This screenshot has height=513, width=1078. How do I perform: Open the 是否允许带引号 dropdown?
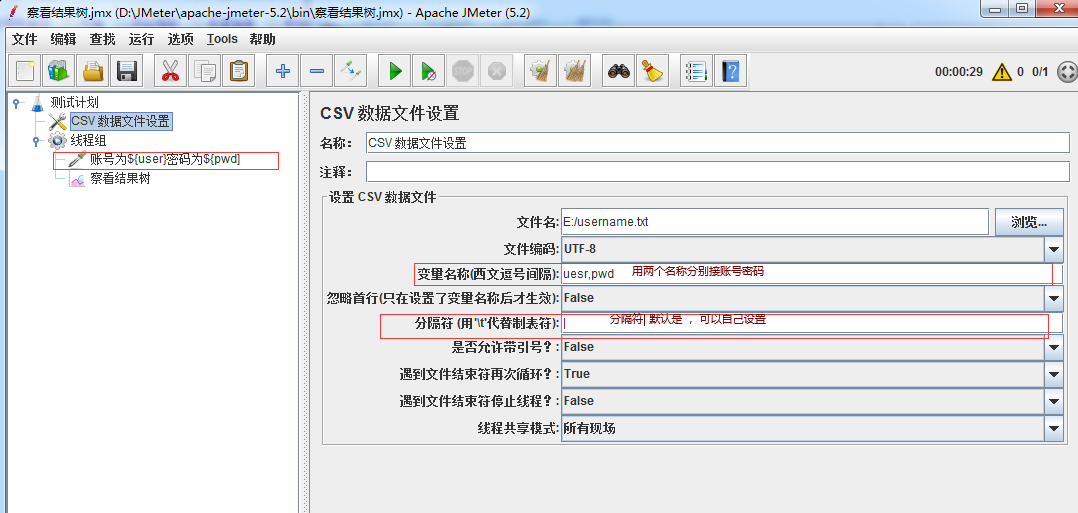1054,347
